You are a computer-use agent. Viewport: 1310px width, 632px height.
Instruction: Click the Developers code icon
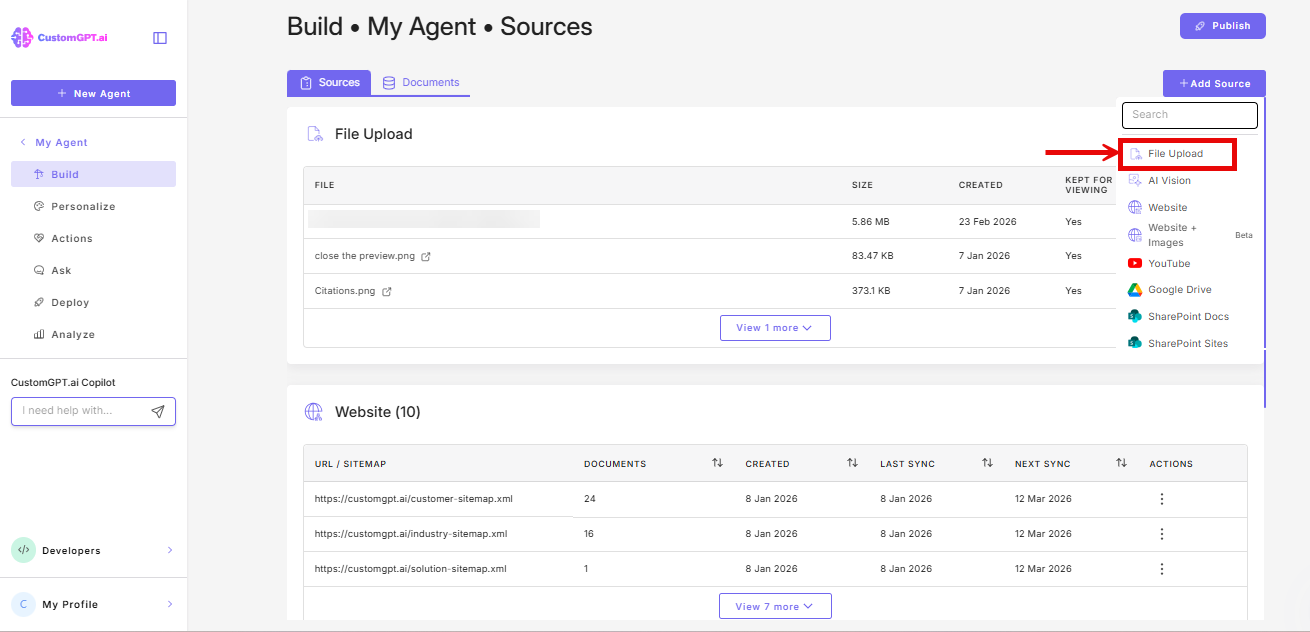tap(24, 550)
